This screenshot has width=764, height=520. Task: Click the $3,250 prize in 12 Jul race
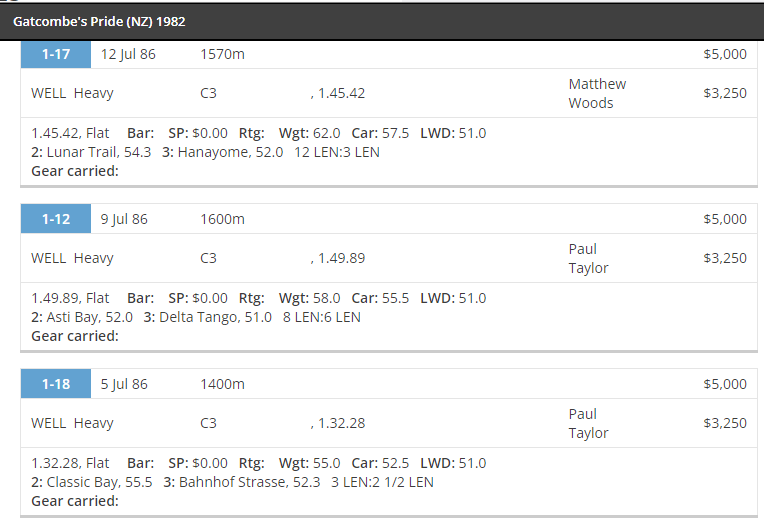[x=725, y=93]
